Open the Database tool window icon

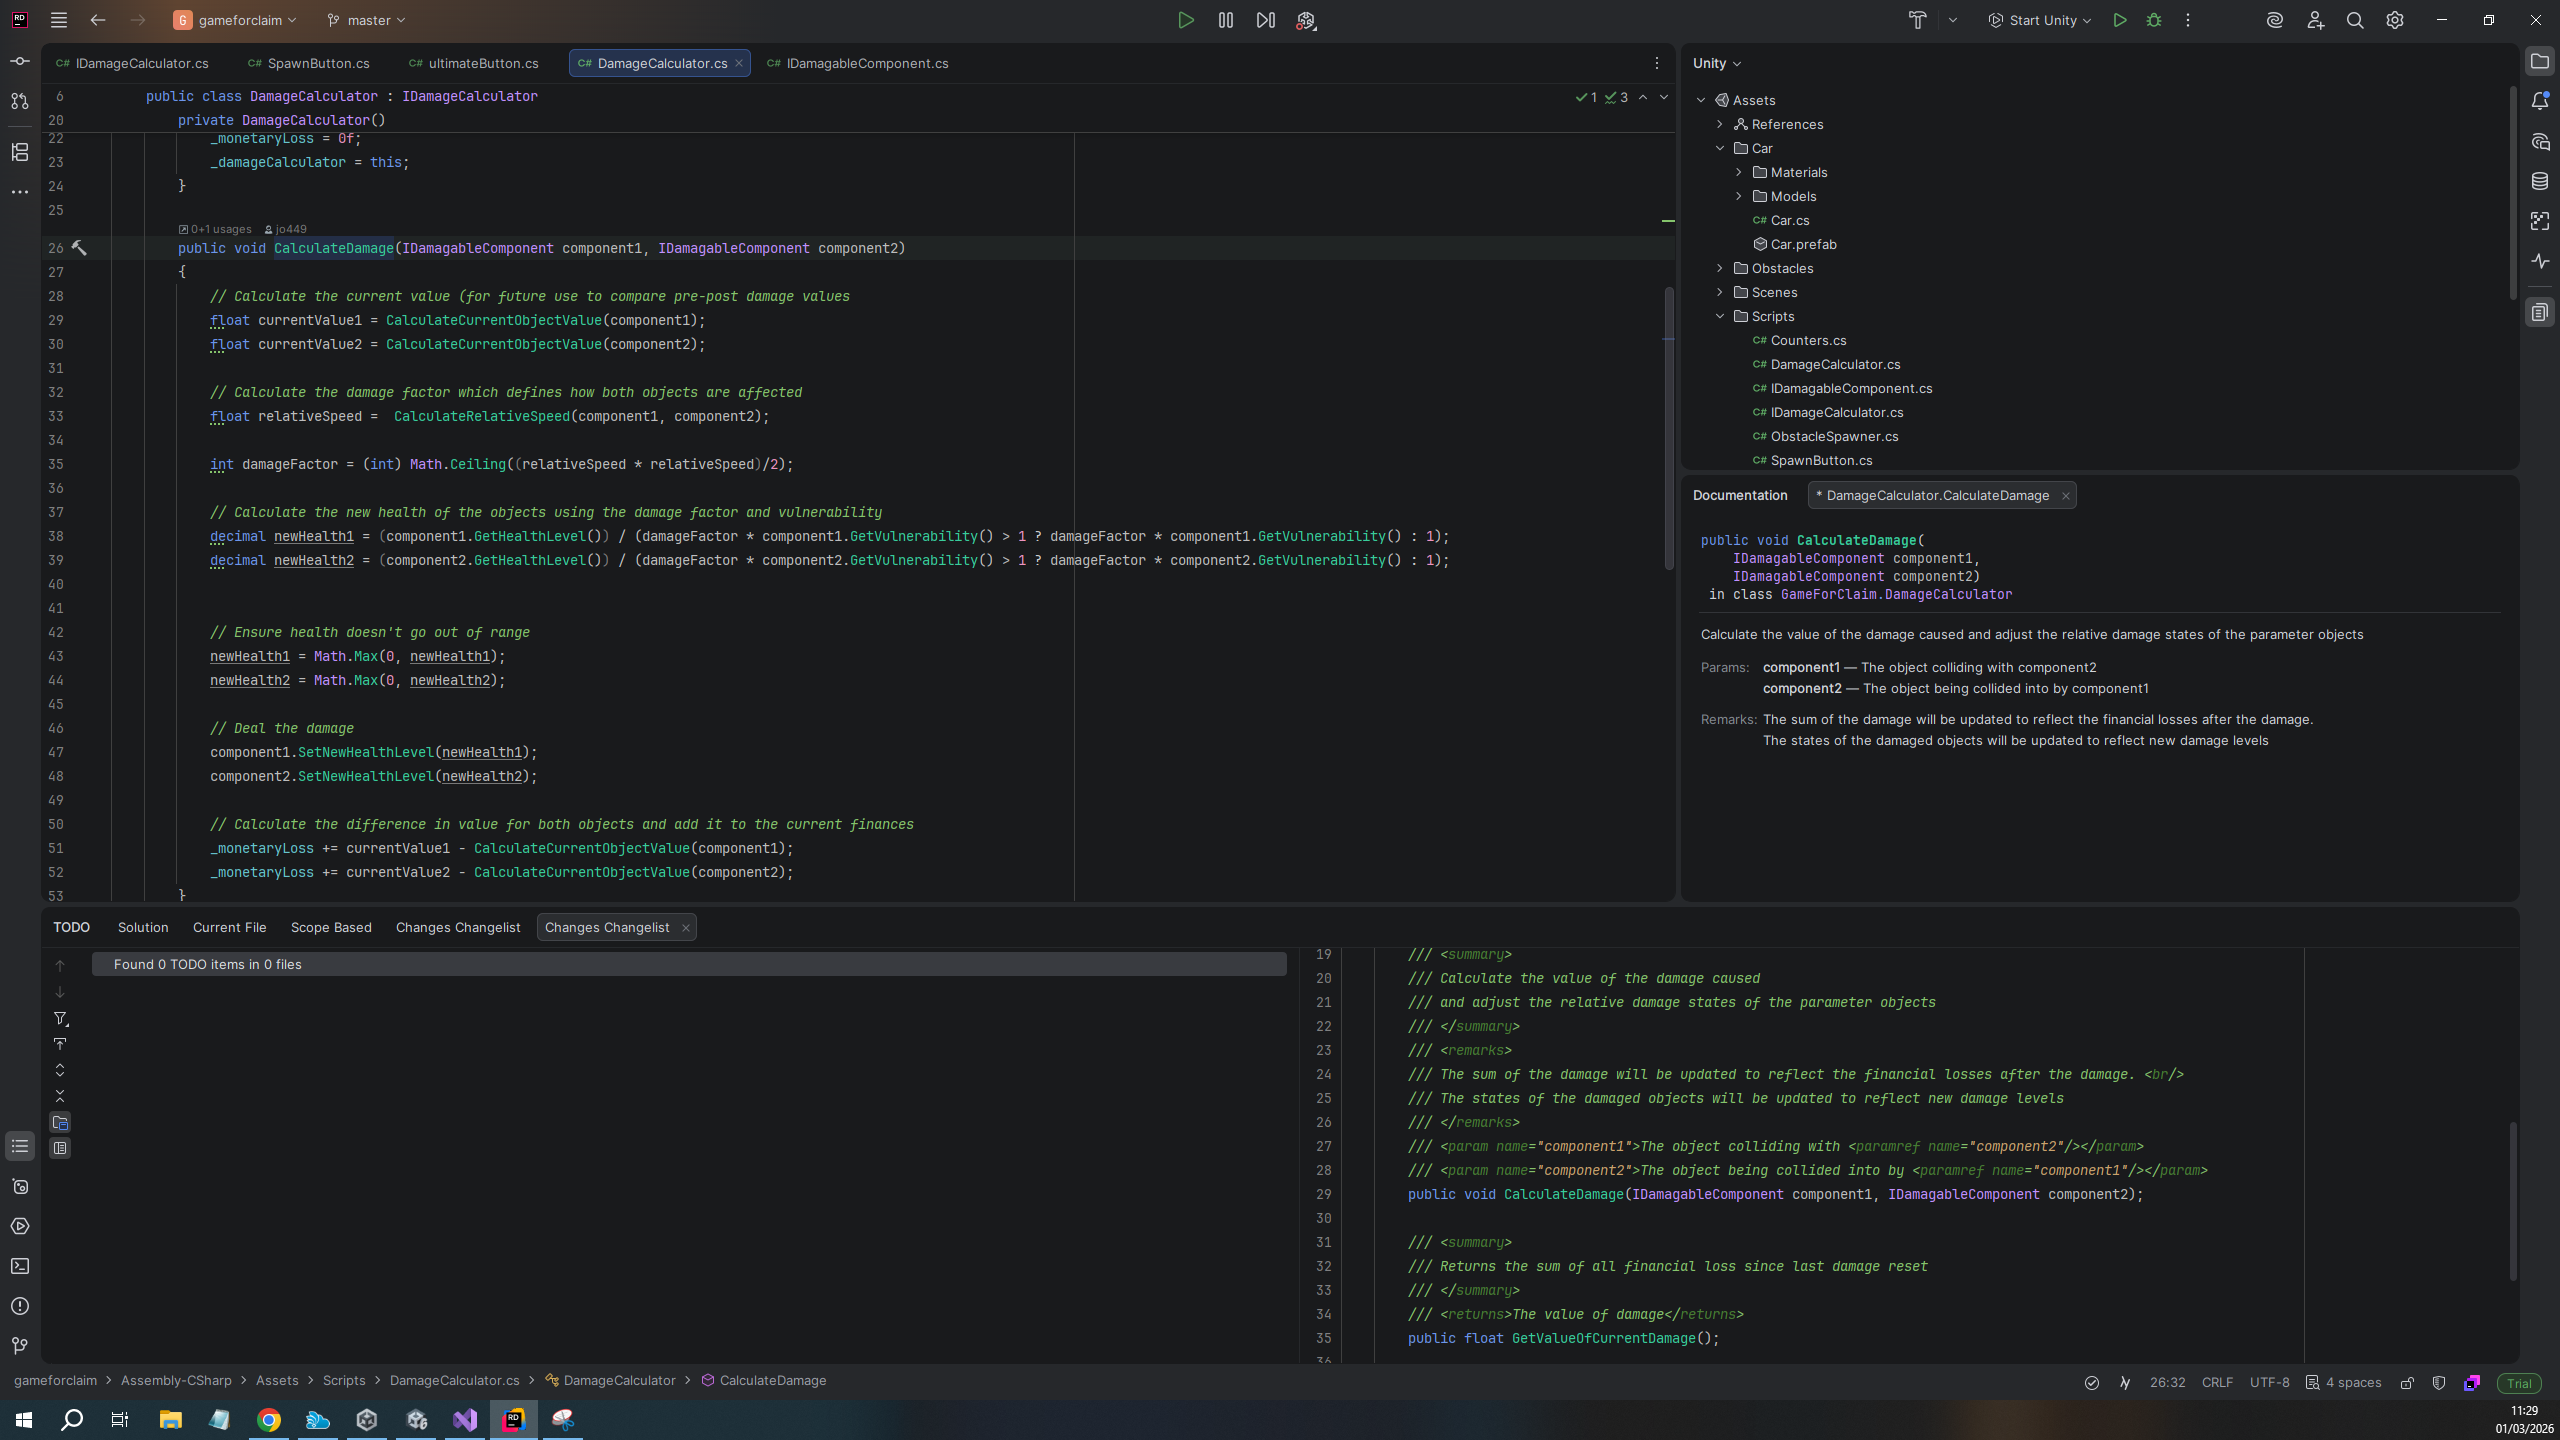2540,181
